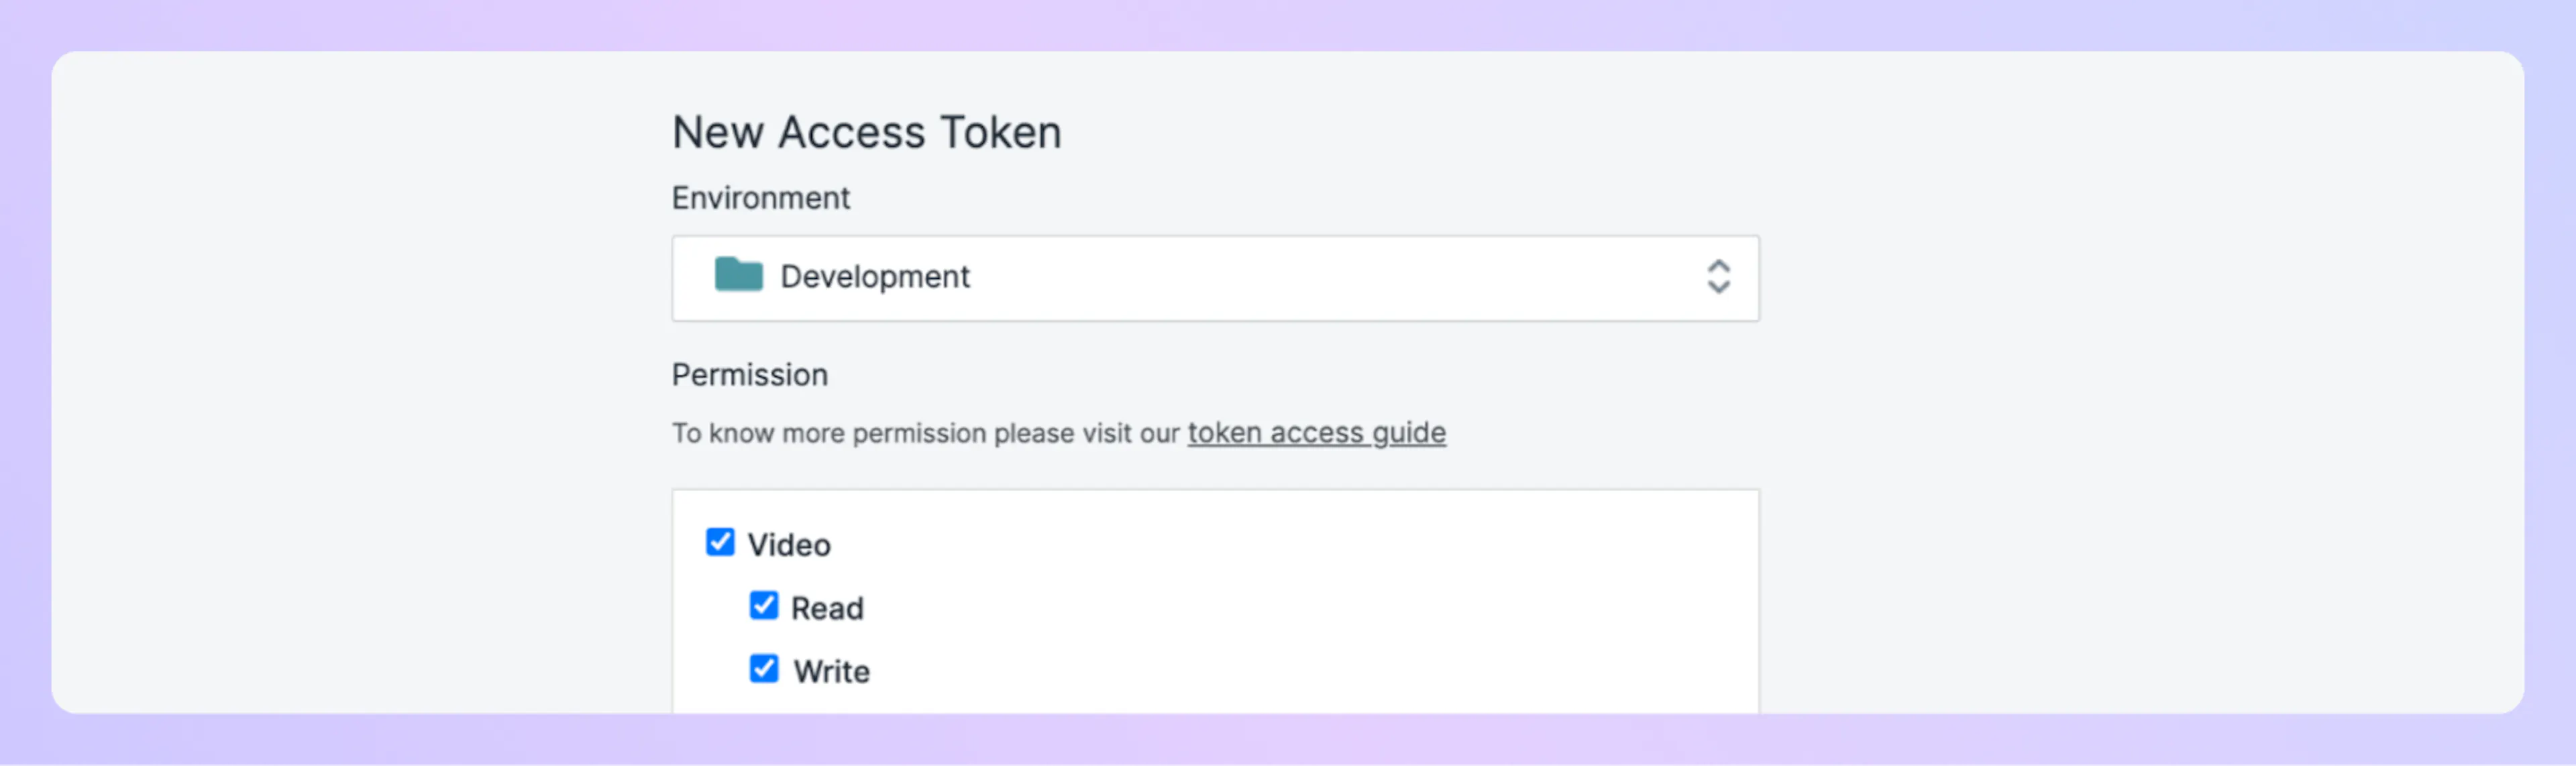
Task: Click the Development text in the environment selector
Action: pyautogui.click(x=874, y=277)
